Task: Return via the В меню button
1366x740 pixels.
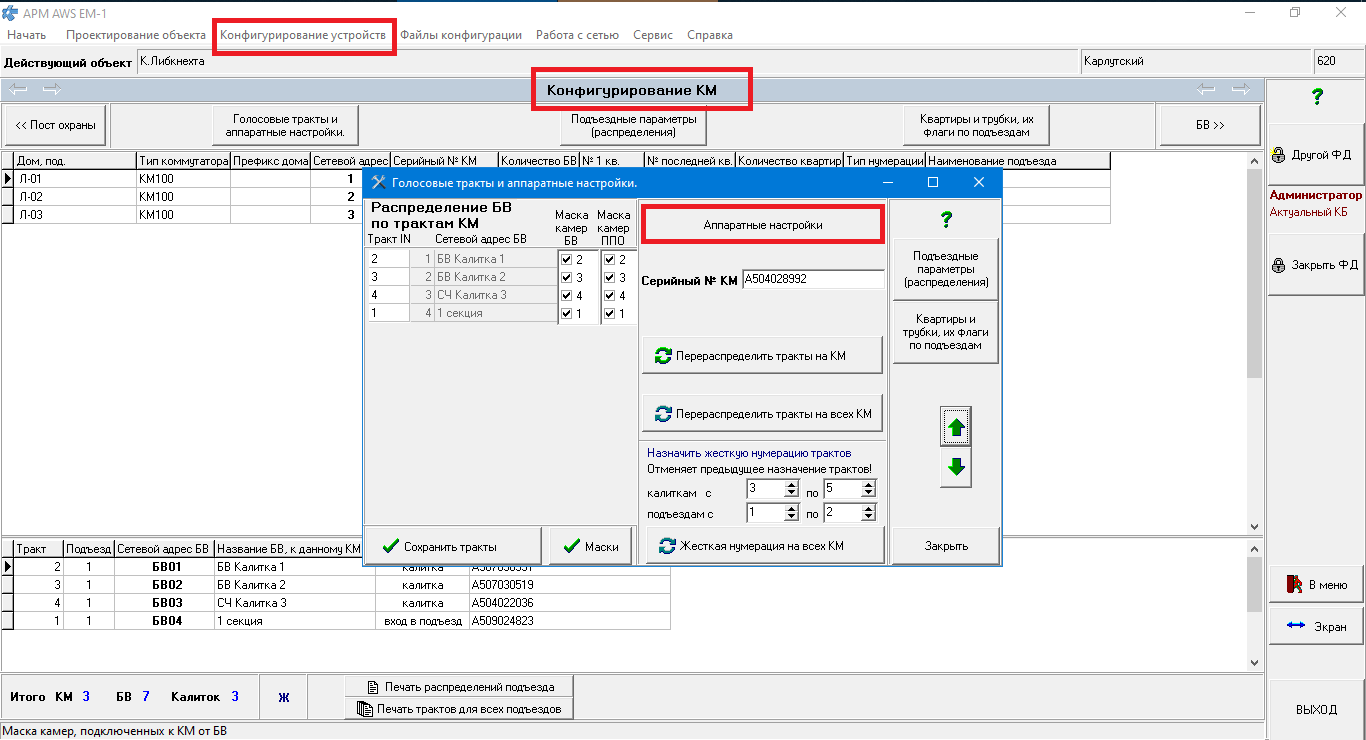Action: (x=1316, y=585)
